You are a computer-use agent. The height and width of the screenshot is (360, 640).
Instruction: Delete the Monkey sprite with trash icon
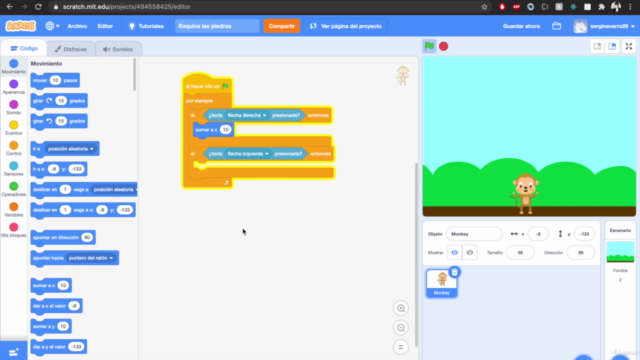point(454,272)
